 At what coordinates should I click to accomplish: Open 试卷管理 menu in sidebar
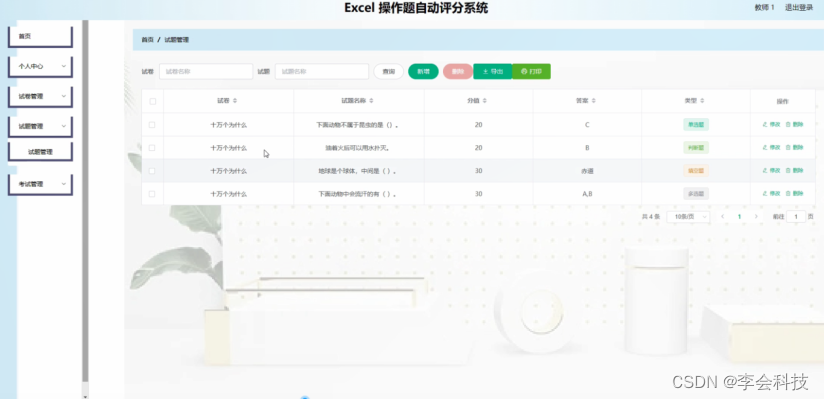tap(40, 97)
